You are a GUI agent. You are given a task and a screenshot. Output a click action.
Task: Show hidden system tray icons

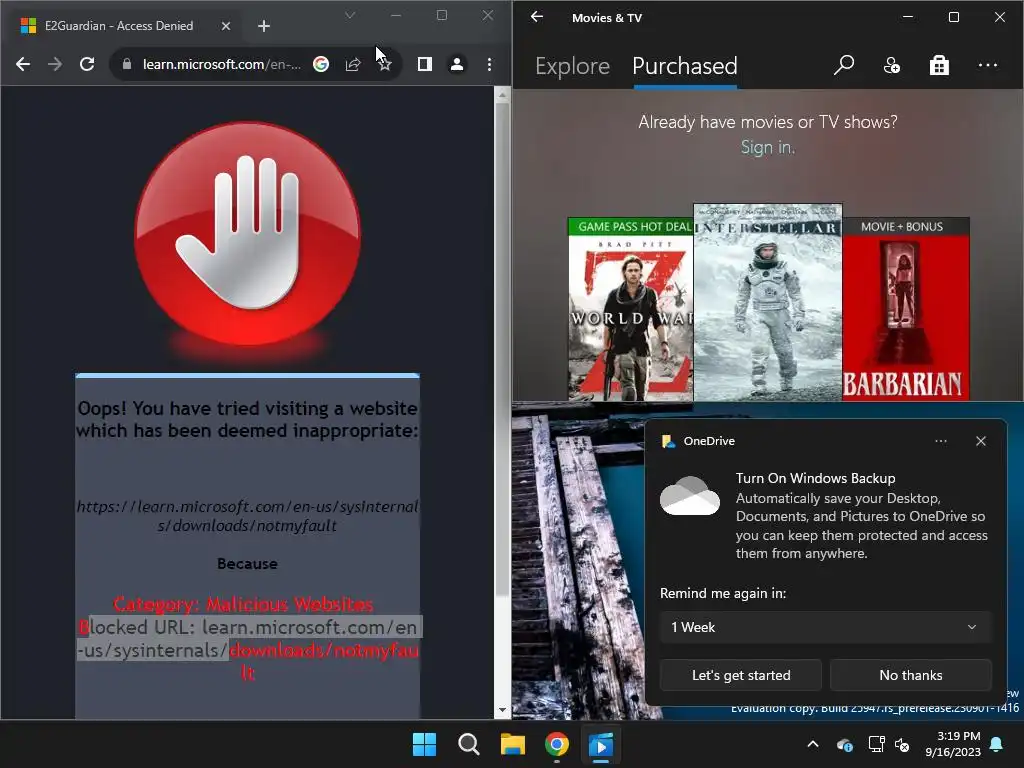(812, 744)
